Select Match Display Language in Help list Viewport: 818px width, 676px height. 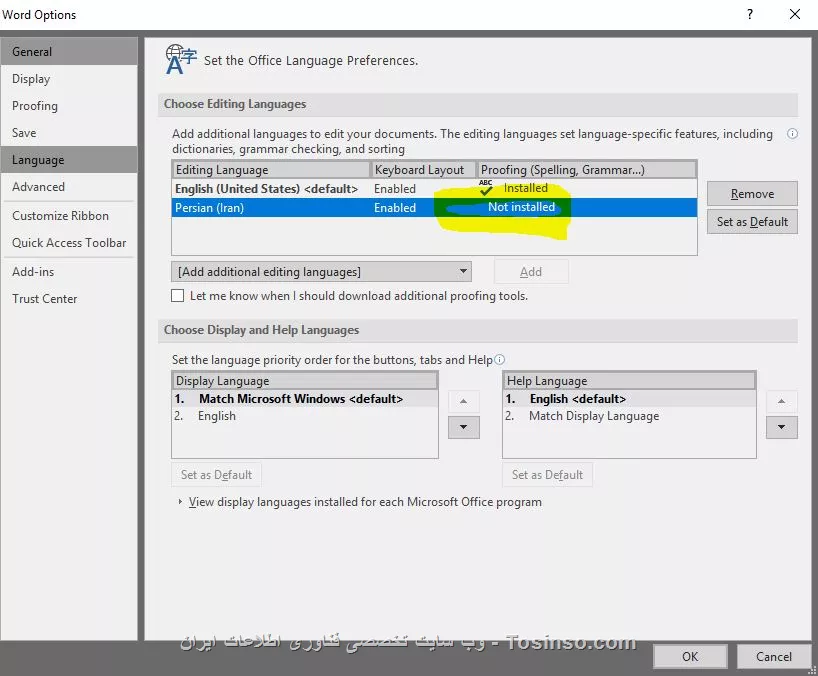(629, 416)
